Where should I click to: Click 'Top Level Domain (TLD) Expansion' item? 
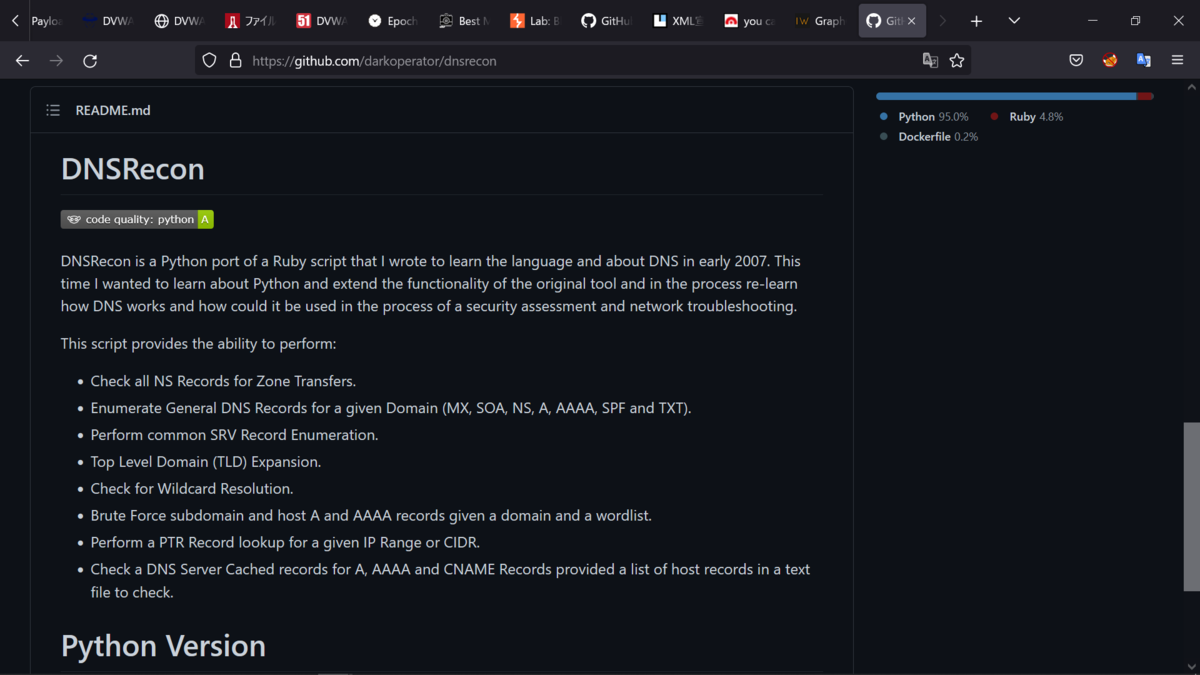[x=206, y=462]
